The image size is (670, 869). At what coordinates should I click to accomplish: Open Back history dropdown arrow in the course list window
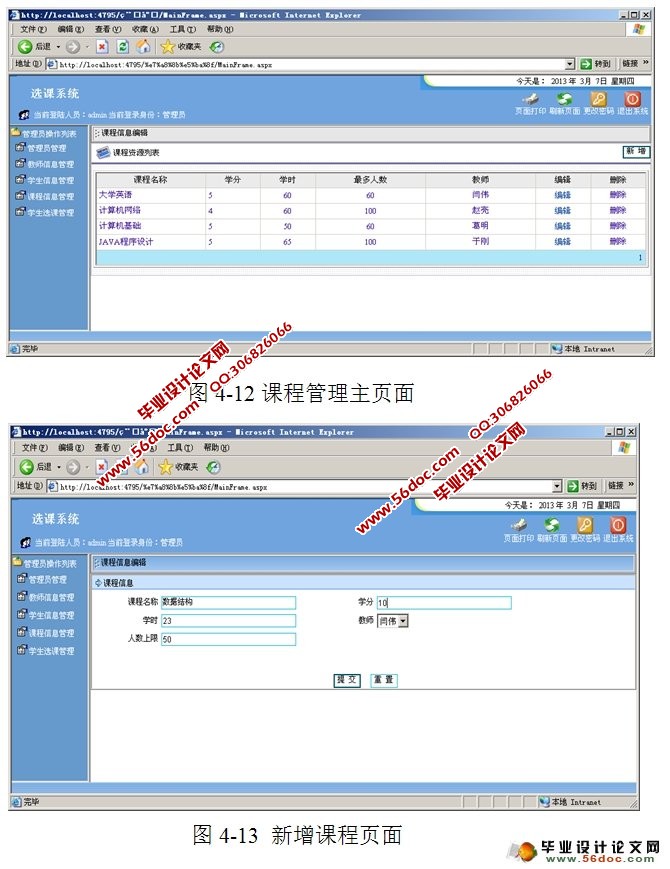point(59,47)
